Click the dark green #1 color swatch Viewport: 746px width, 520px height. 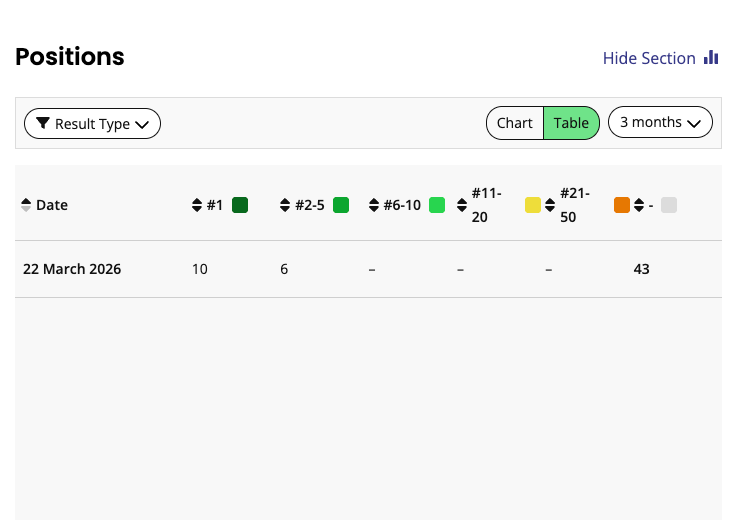pos(240,205)
